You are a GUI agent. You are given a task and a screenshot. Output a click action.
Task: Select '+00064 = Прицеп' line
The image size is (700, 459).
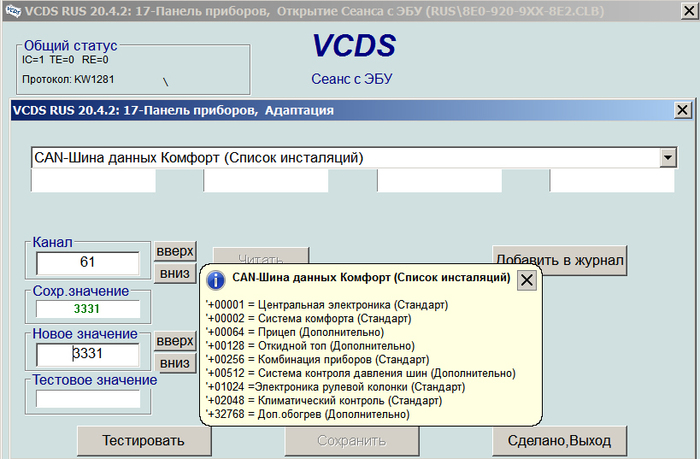295,332
